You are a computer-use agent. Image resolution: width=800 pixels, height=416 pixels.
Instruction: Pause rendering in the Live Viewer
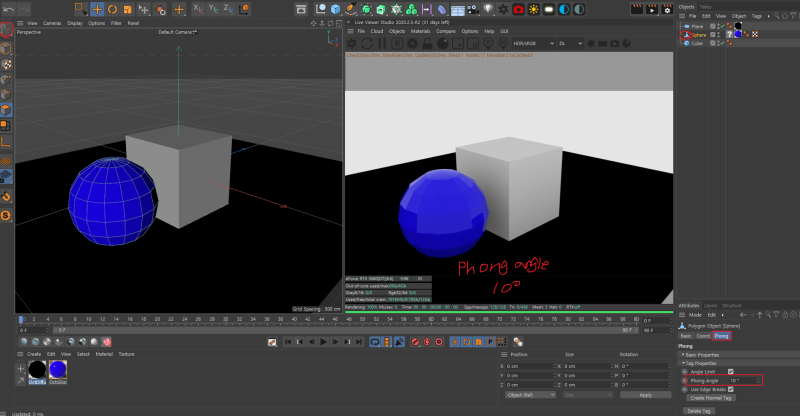coord(382,44)
